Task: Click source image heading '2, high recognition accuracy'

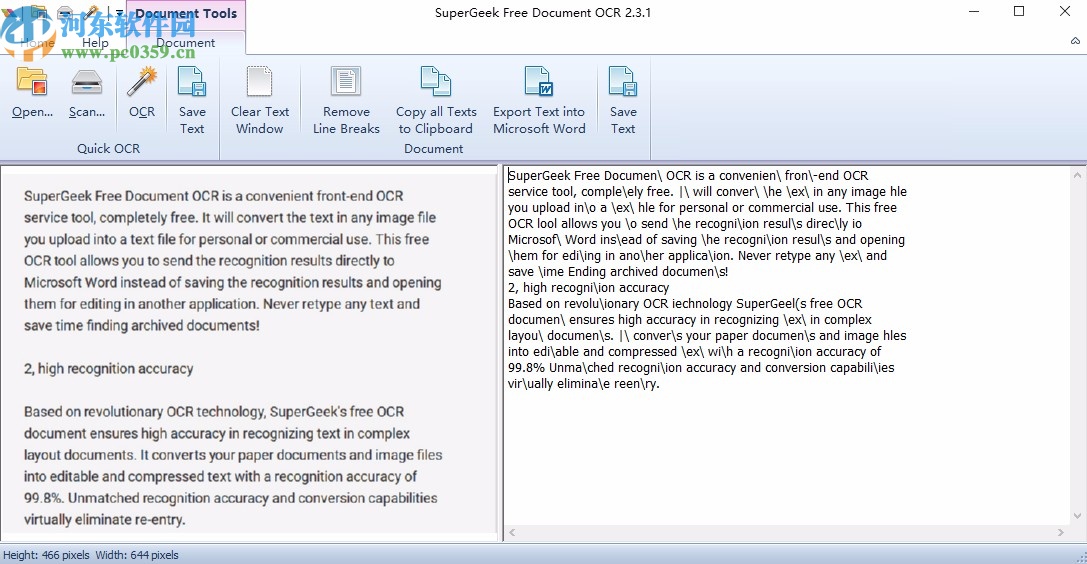Action: click(x=109, y=369)
